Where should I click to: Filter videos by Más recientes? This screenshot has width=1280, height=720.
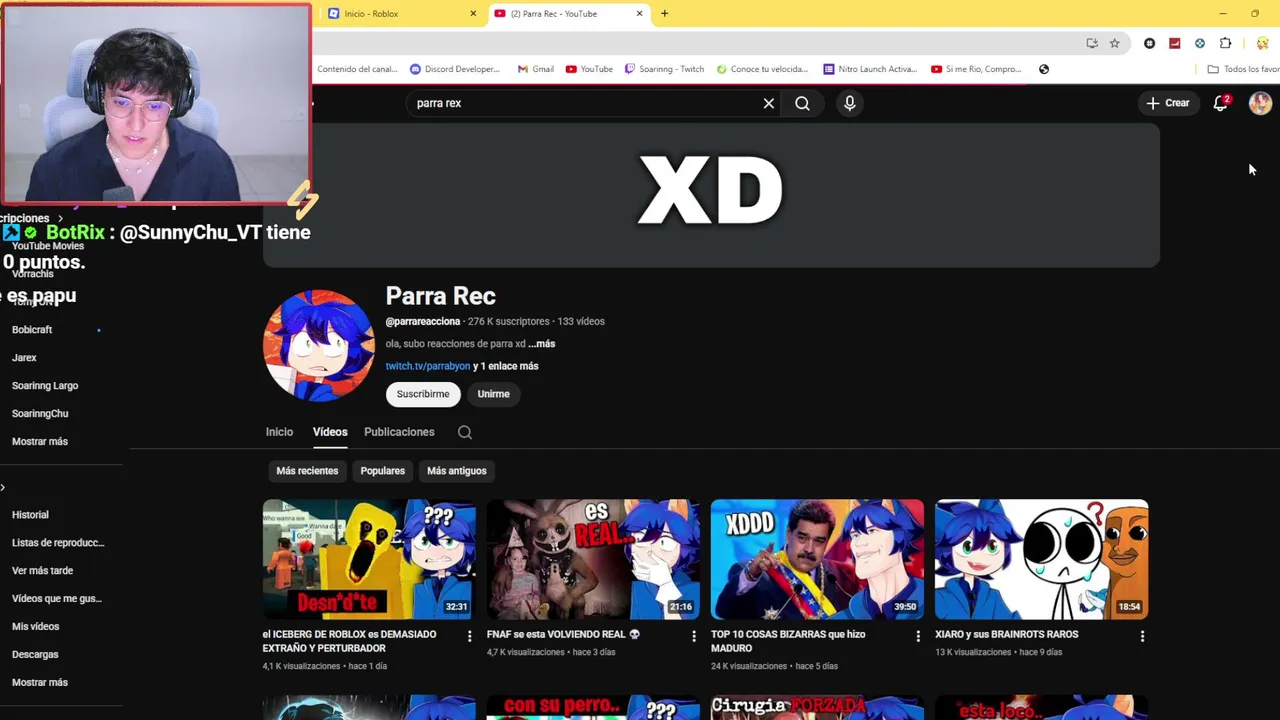point(307,471)
